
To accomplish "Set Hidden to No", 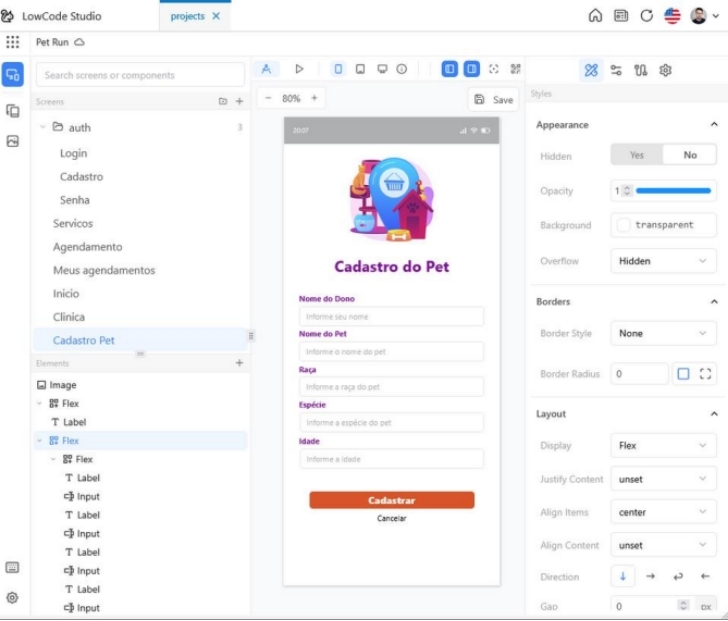I will [x=690, y=155].
